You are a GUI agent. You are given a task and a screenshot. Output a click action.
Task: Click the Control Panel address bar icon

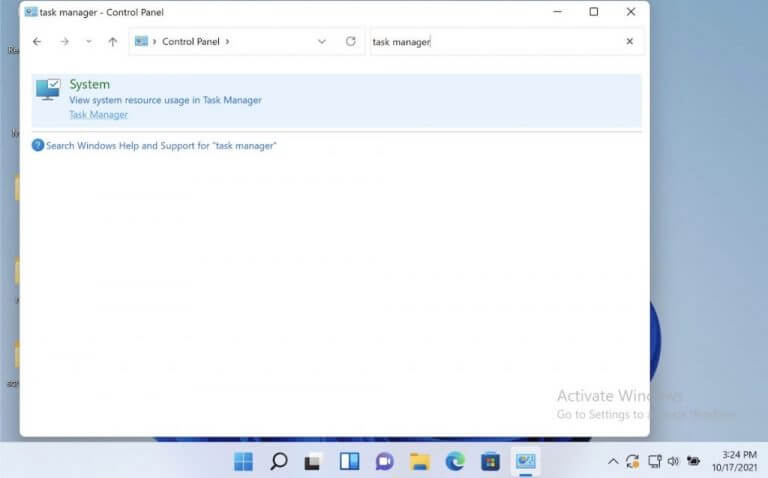tap(141, 41)
